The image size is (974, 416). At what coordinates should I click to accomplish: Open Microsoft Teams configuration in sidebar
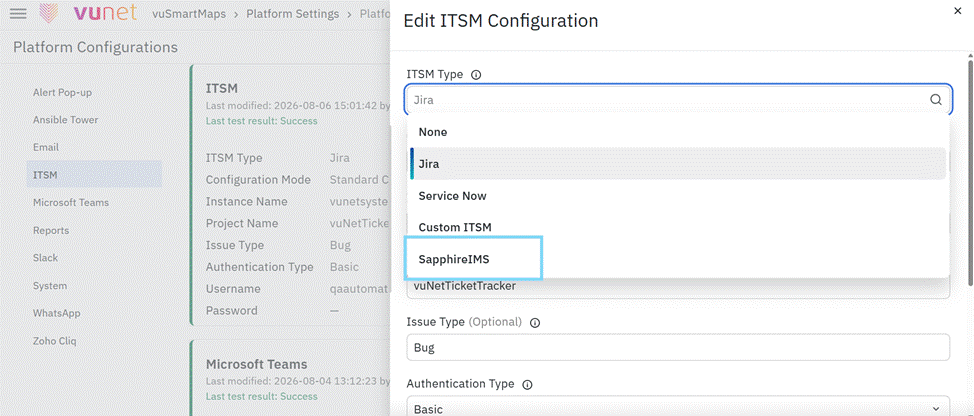tap(71, 202)
